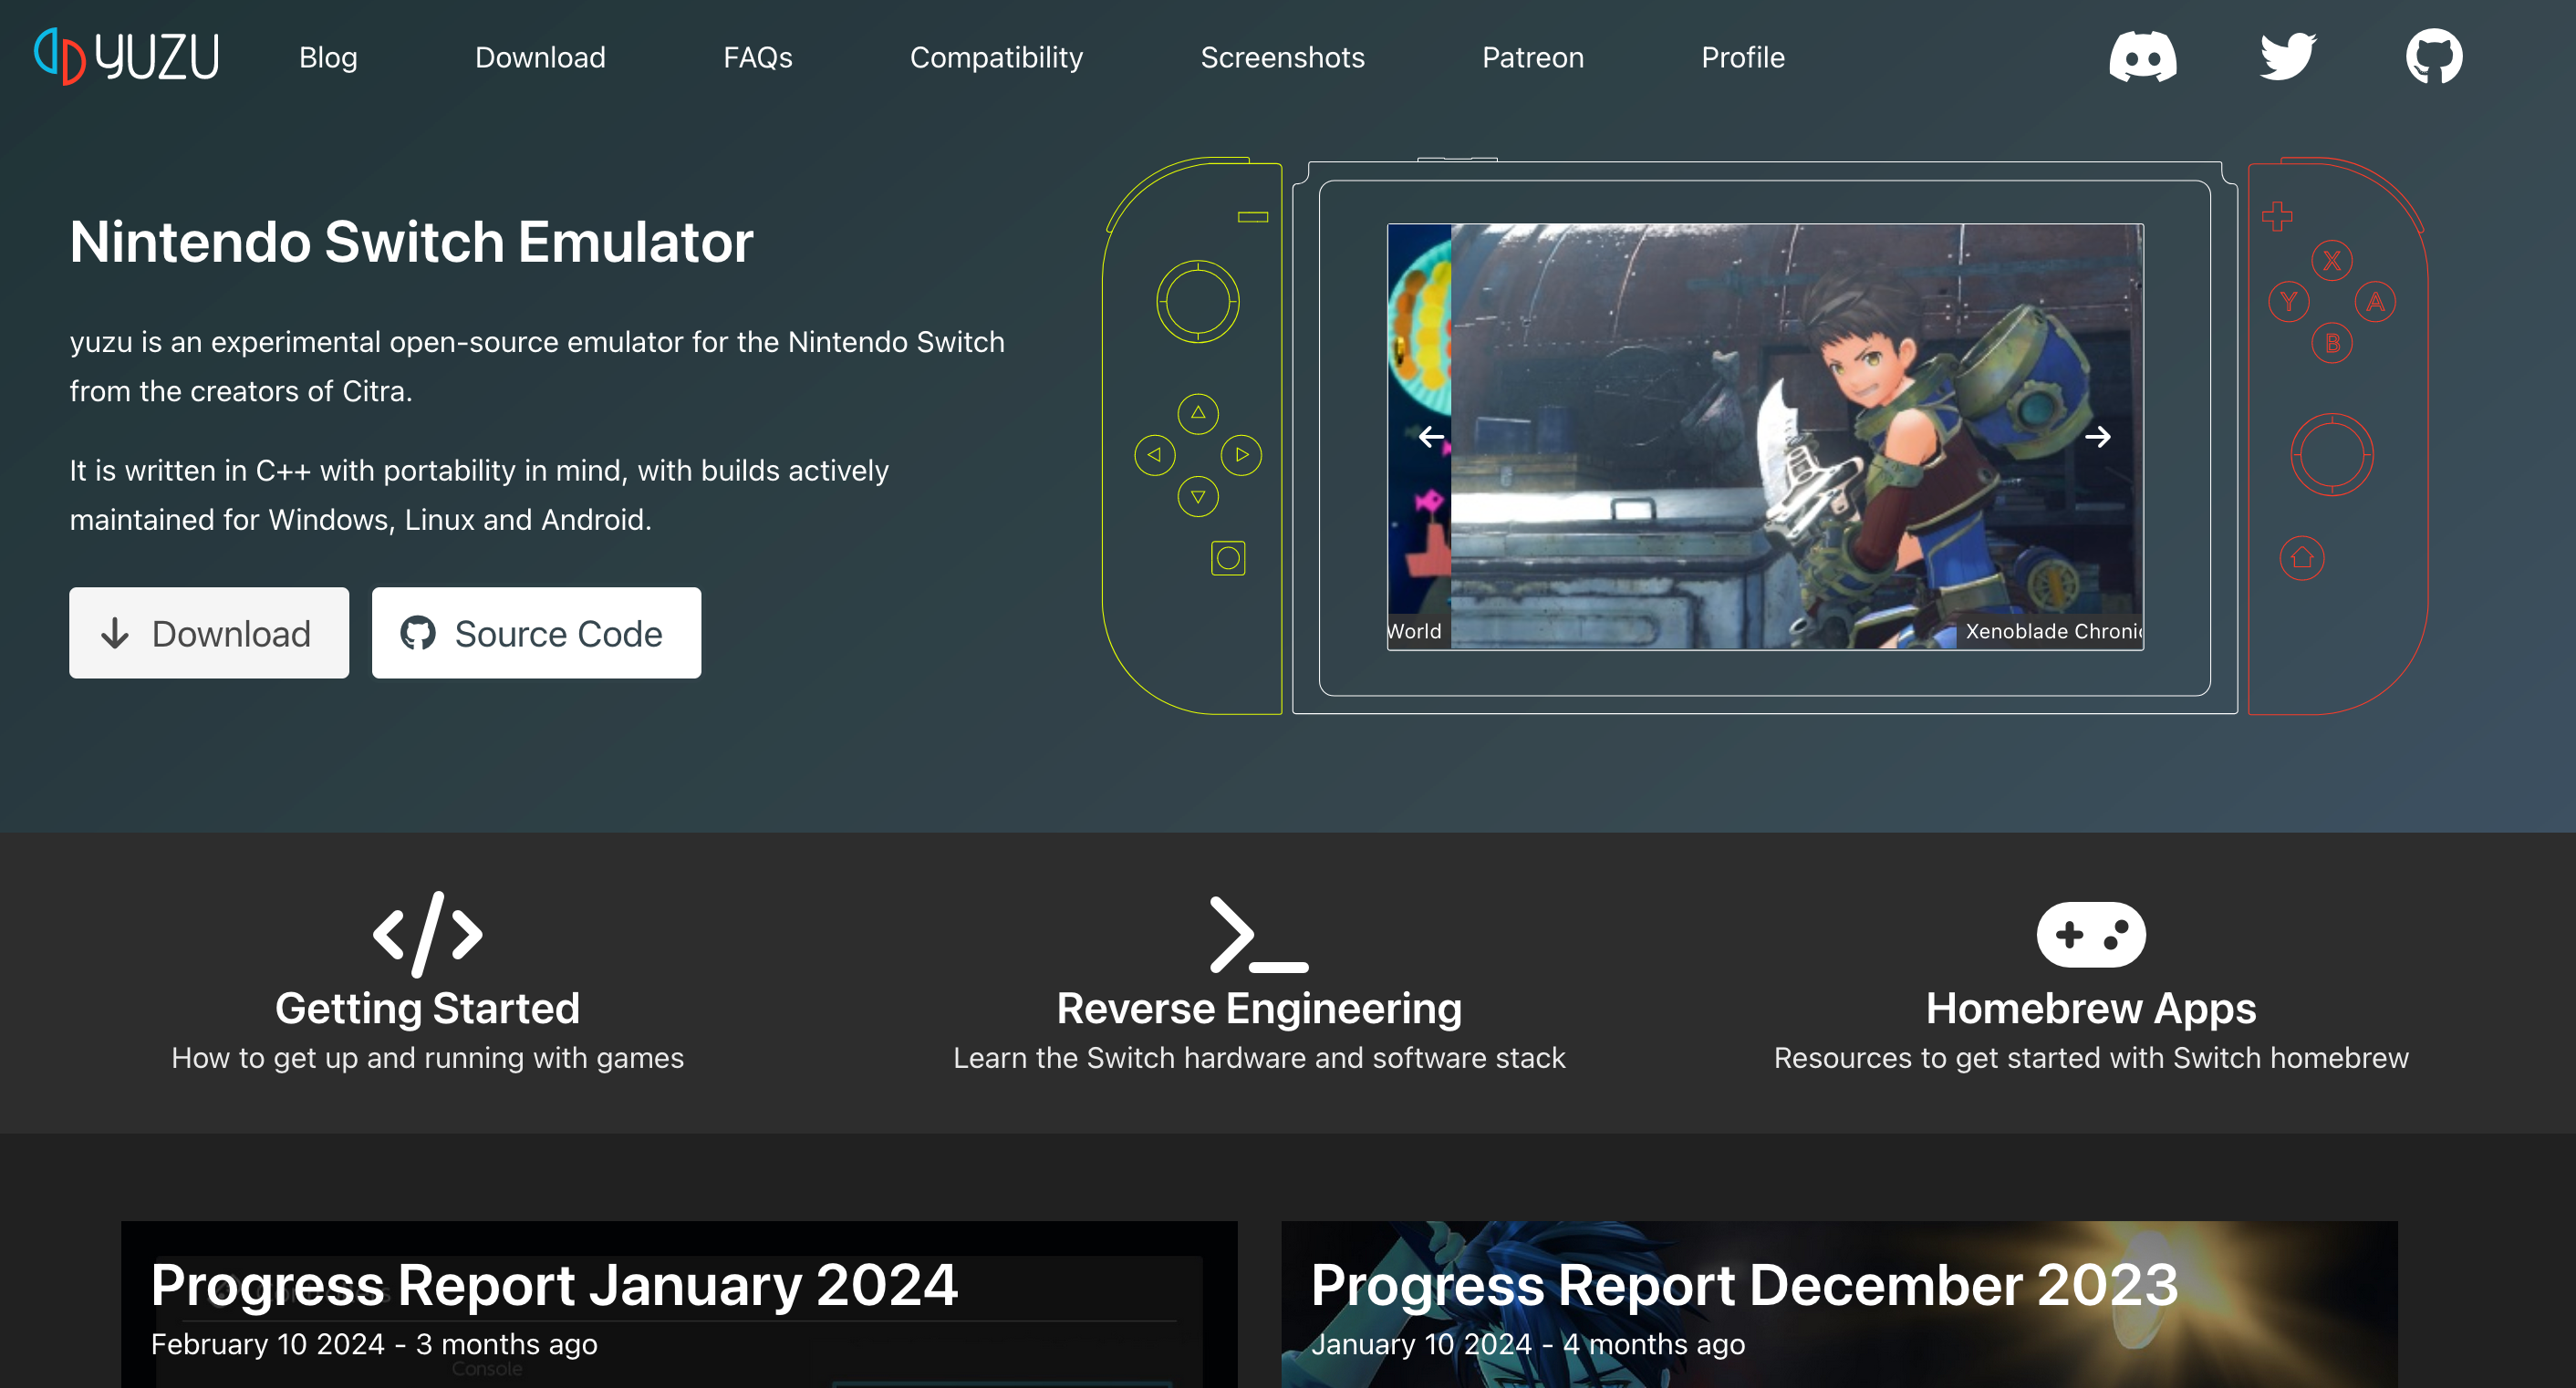Click the minus button on yellow Joy-Con

pyautogui.click(x=1253, y=217)
